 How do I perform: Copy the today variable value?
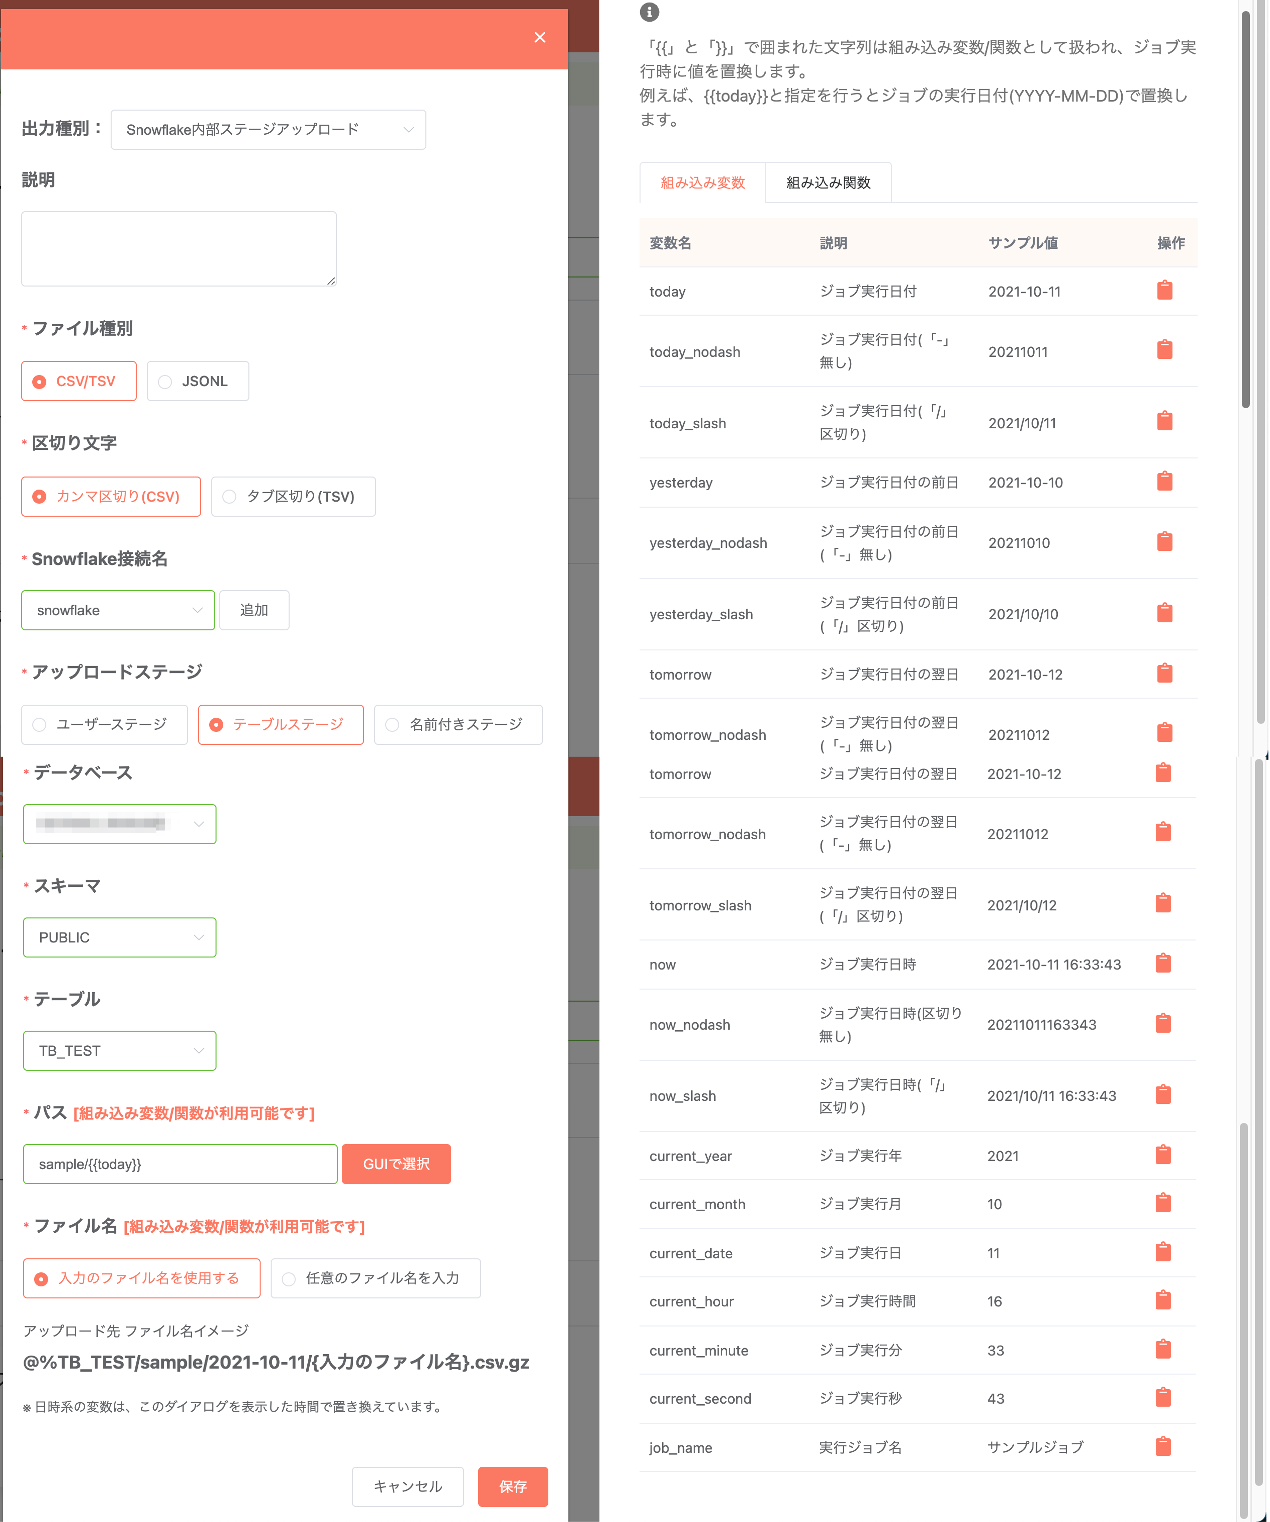(1163, 291)
